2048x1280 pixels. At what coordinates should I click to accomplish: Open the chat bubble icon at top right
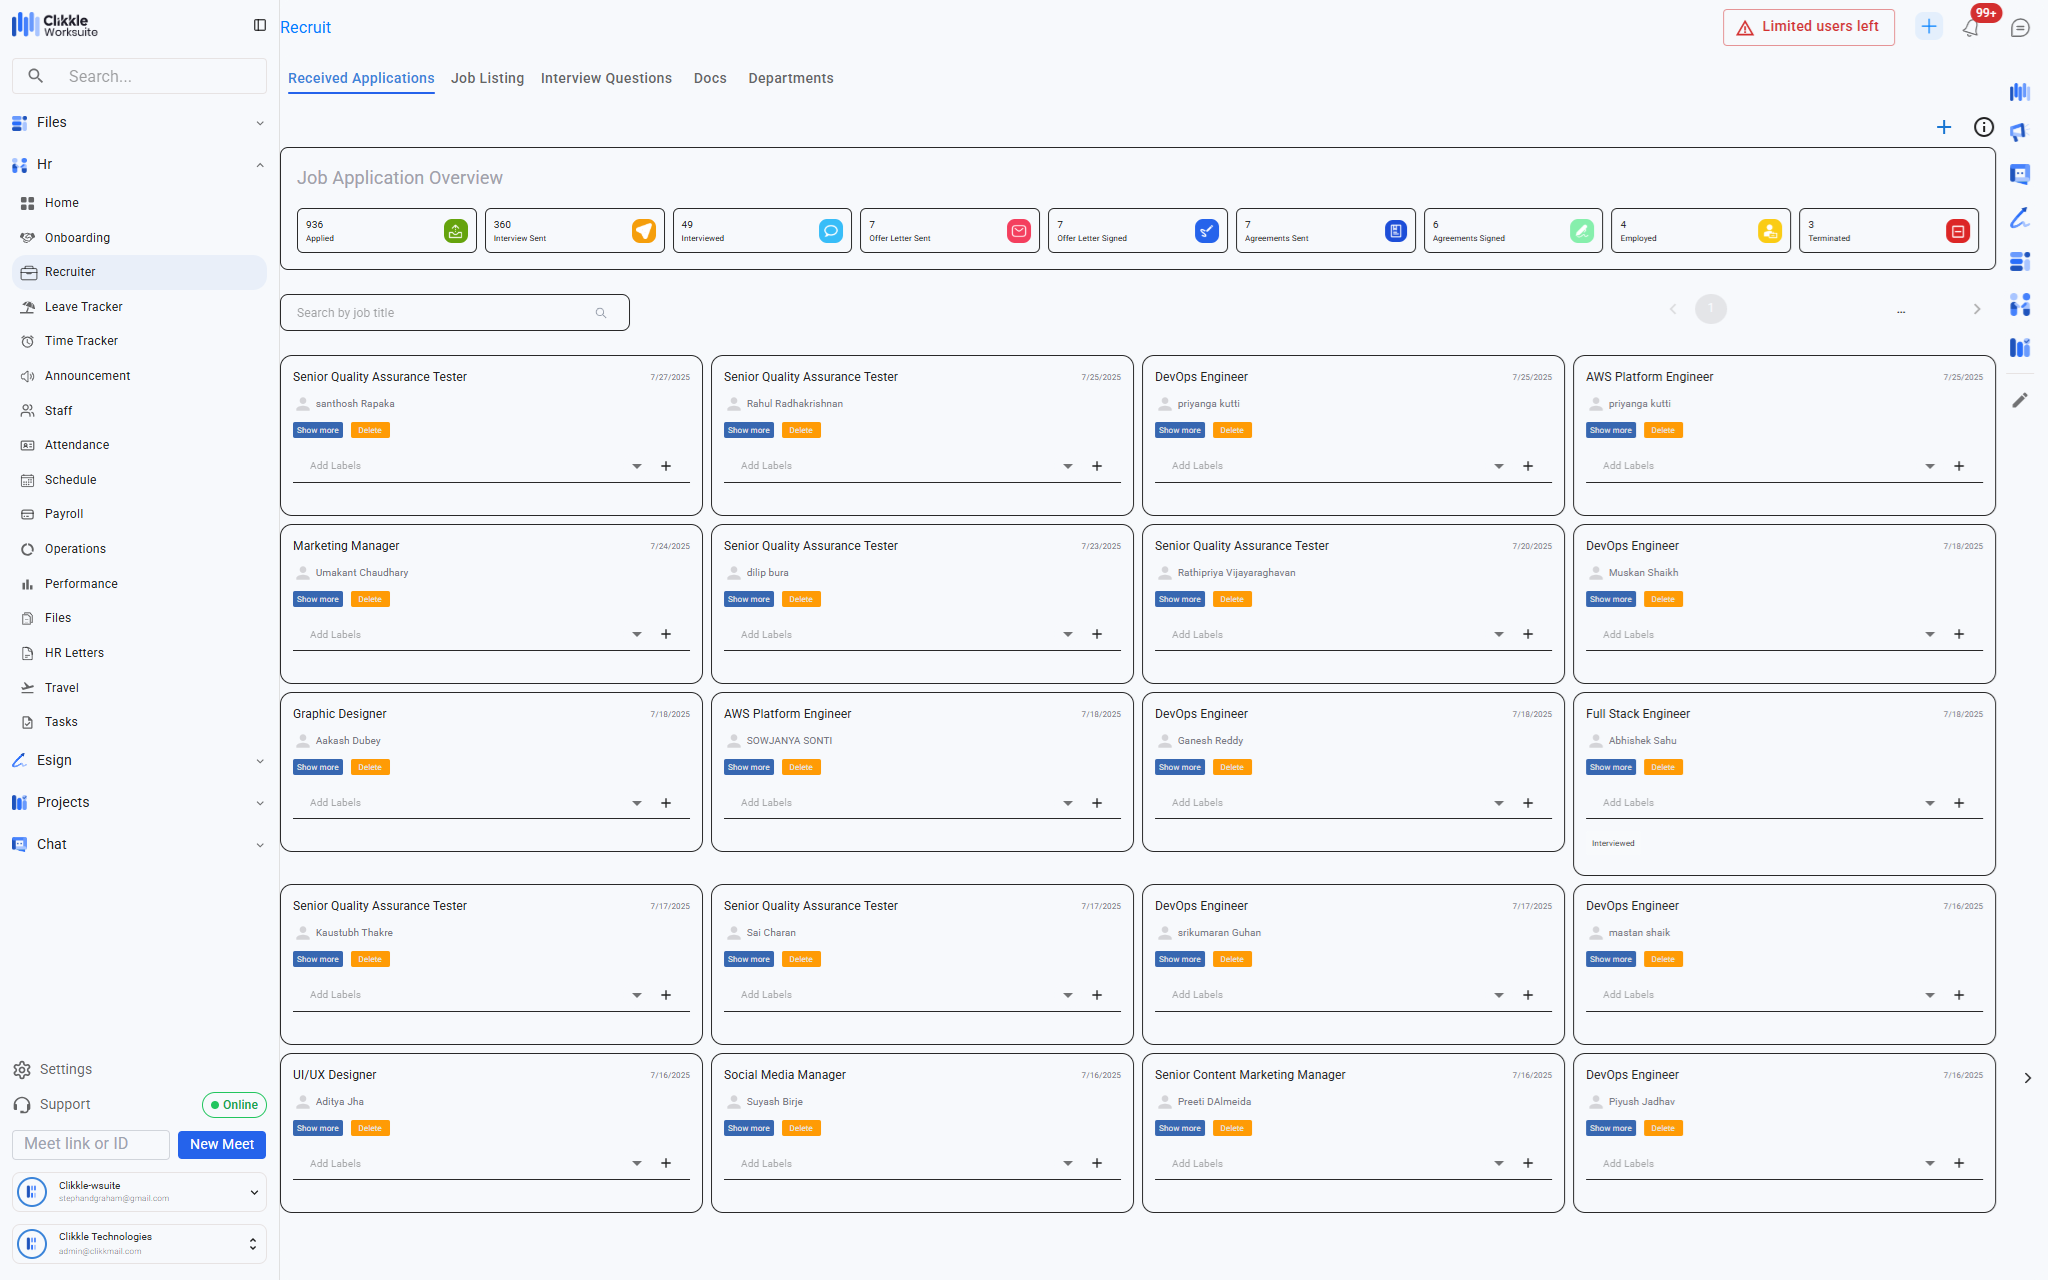click(x=2020, y=28)
